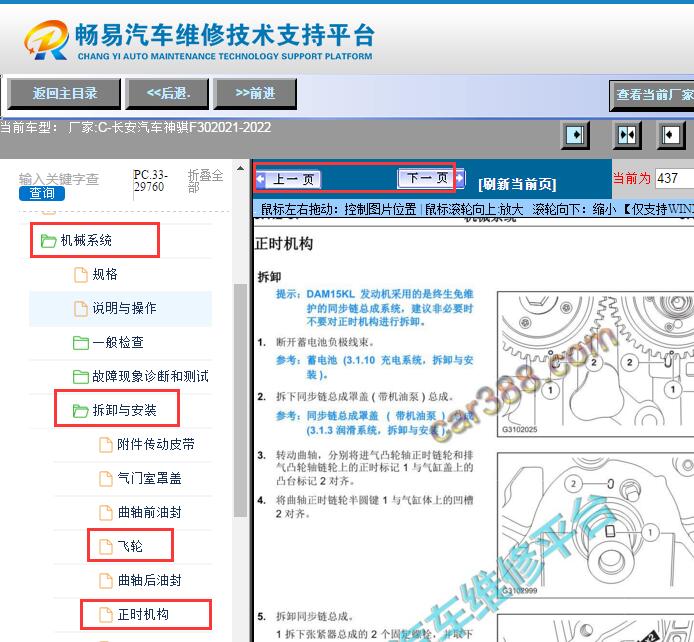694x642 pixels.
Task: Open the 气门室罩盖 document
Action: coord(150,479)
